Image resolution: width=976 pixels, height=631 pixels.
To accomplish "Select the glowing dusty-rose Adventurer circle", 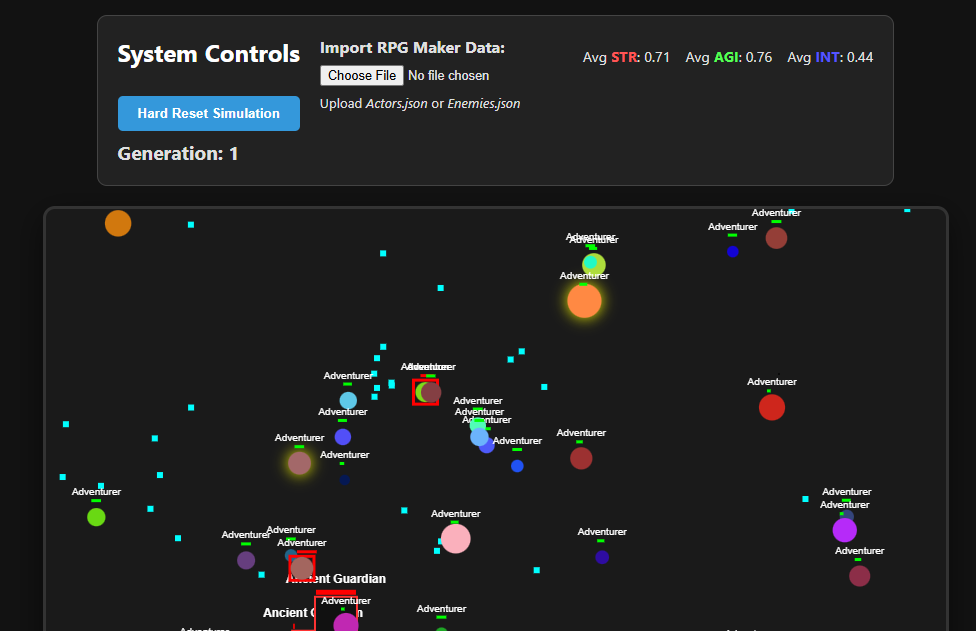I will point(299,463).
